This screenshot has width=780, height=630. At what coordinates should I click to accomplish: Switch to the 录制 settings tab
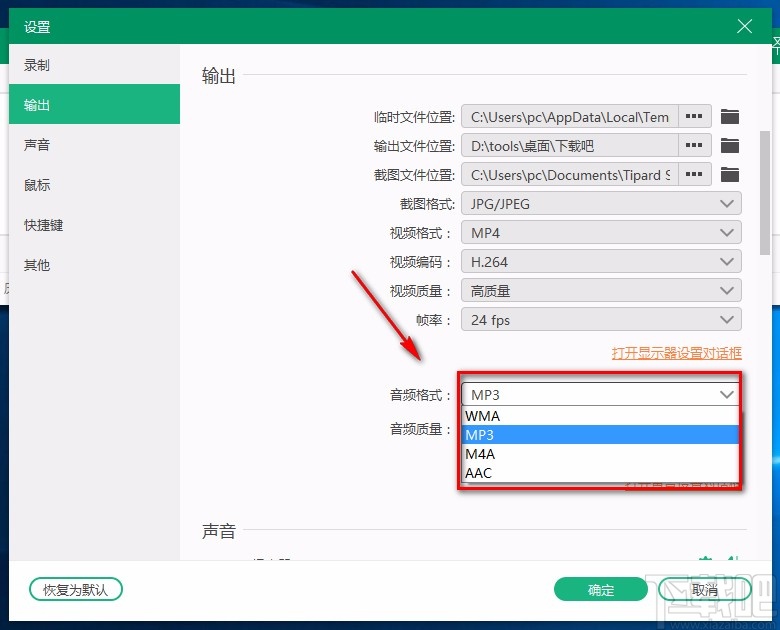tap(95, 65)
